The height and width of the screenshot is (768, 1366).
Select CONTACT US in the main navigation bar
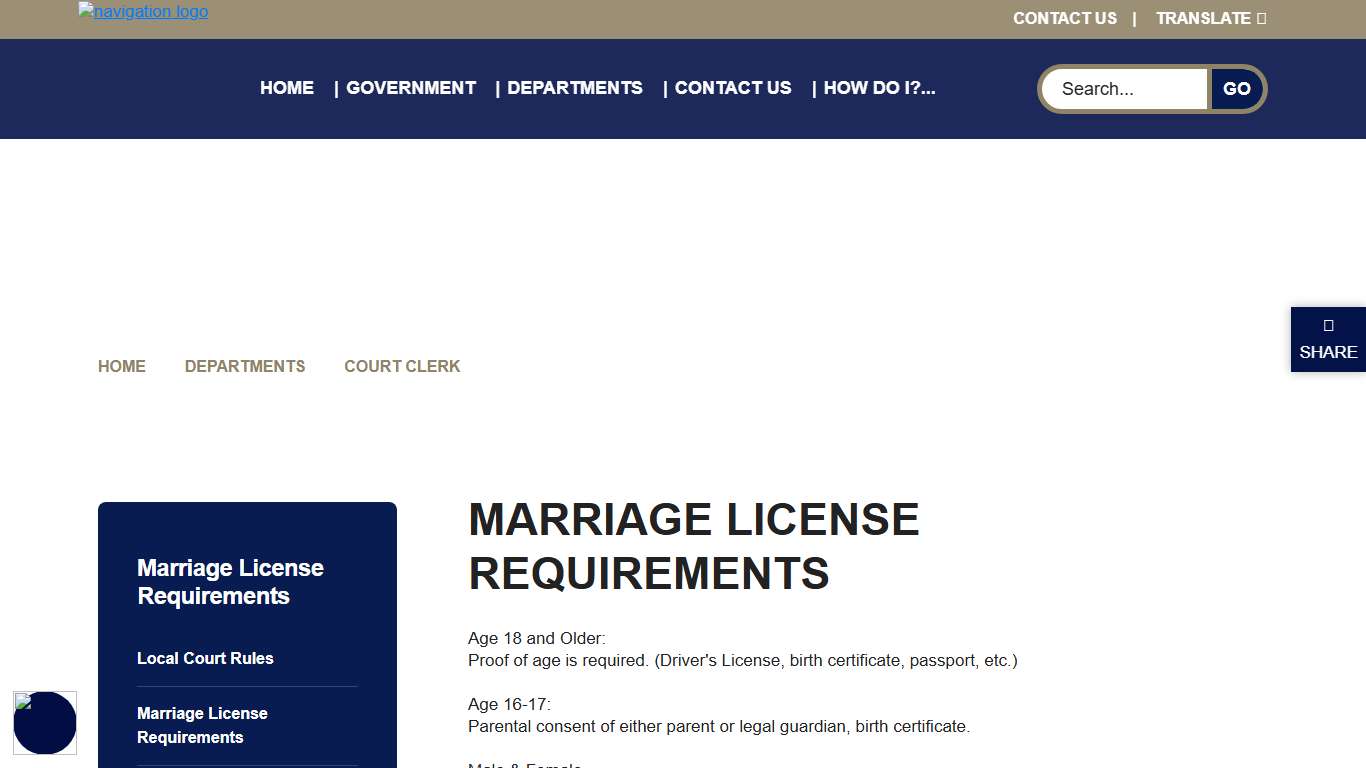[732, 88]
